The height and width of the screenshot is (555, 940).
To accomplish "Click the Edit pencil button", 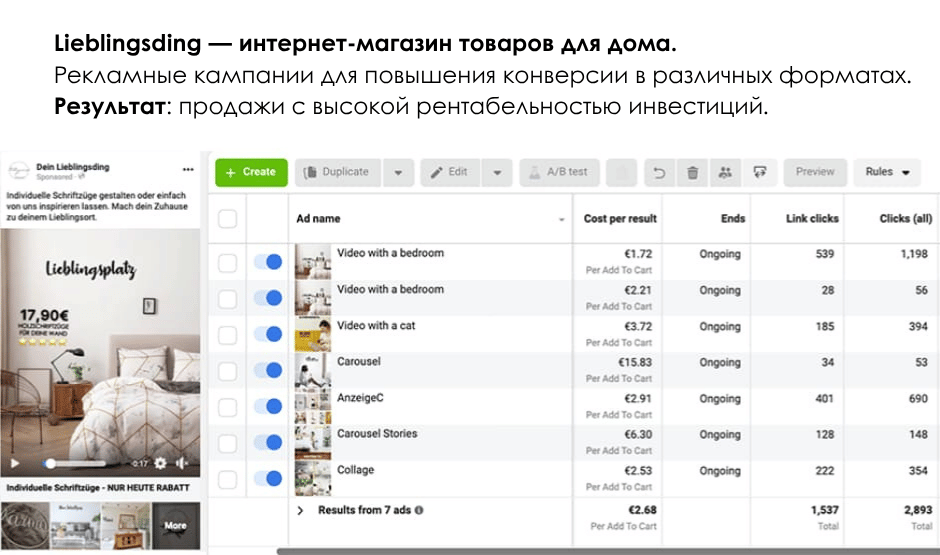I will (x=450, y=172).
